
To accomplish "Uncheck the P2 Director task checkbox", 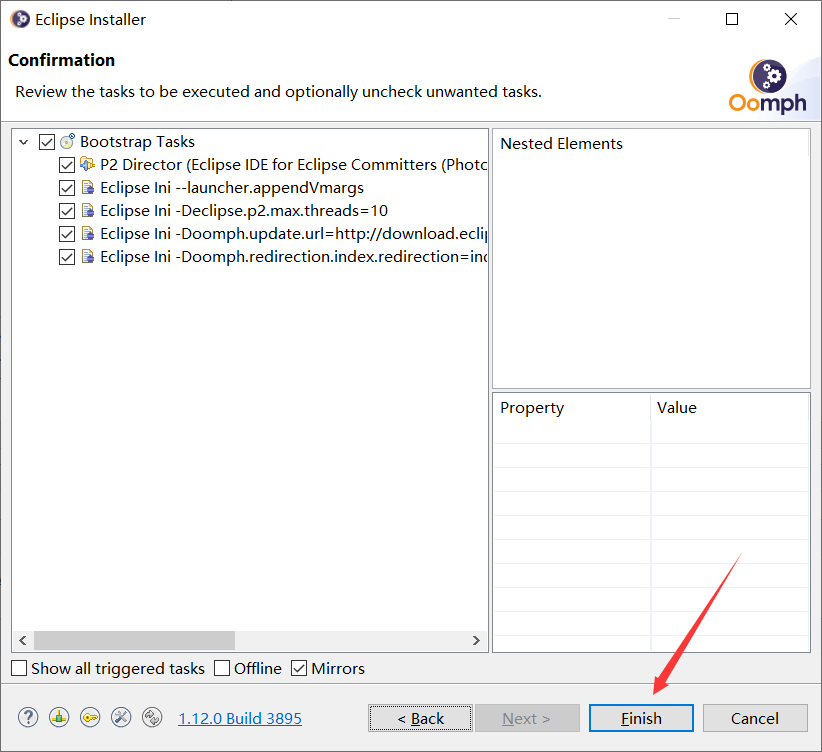I will pos(67,165).
